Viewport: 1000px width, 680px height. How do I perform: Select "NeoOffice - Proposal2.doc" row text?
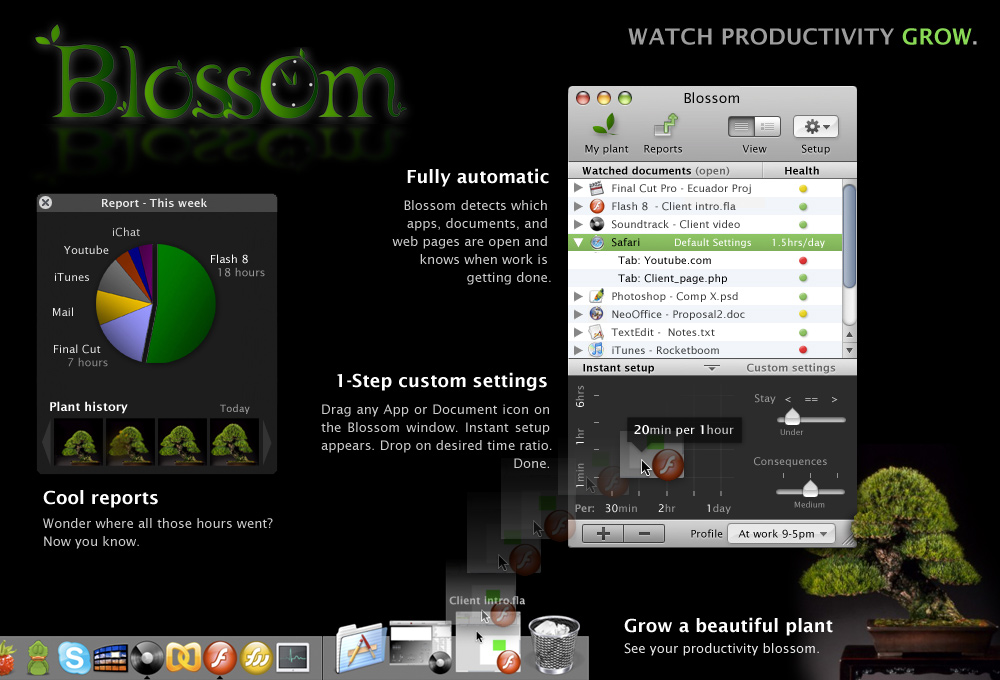[x=678, y=314]
